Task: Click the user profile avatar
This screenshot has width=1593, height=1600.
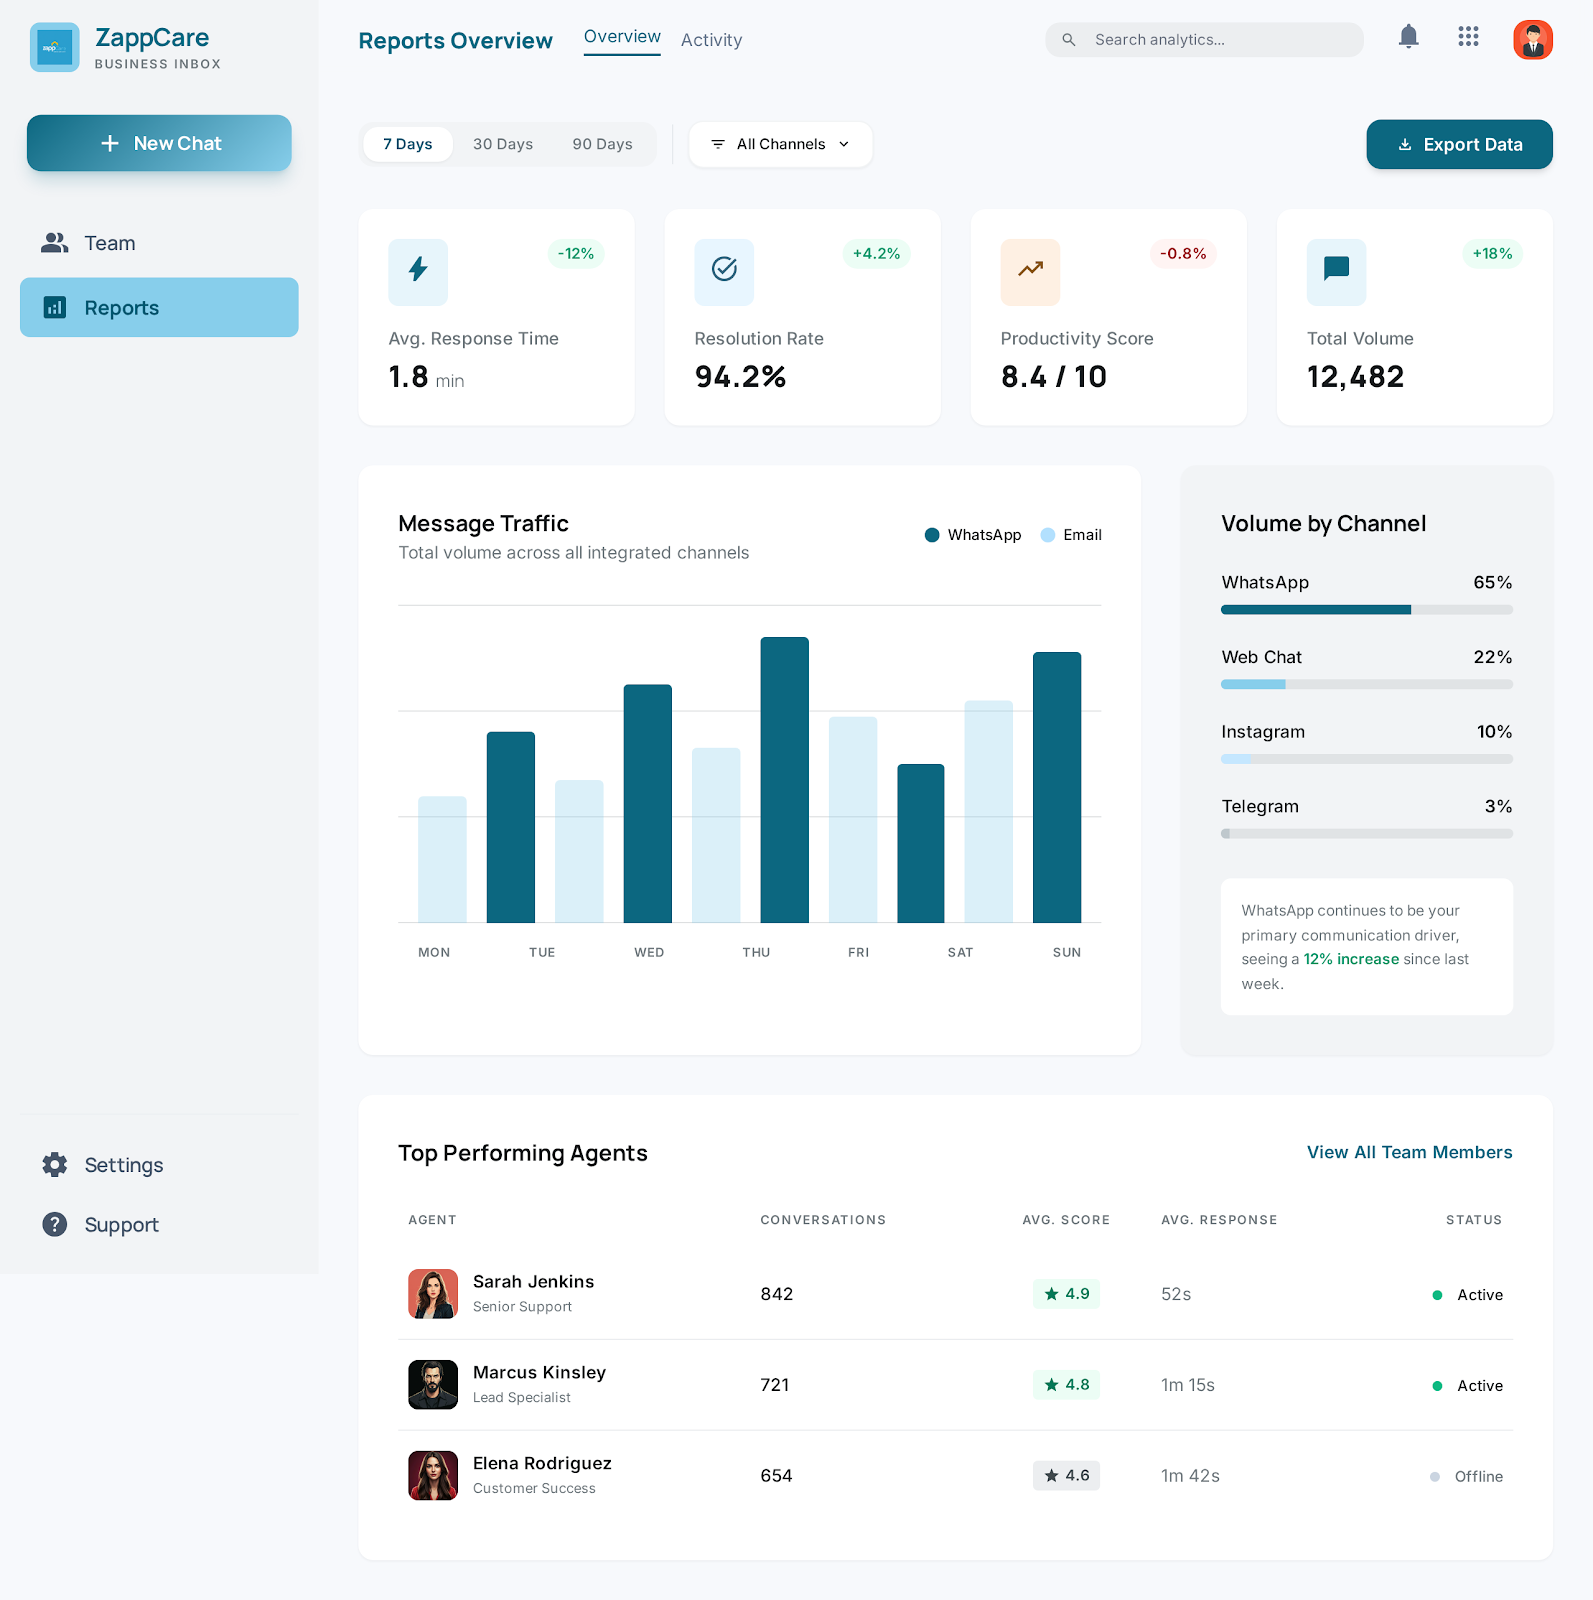Action: click(x=1532, y=40)
